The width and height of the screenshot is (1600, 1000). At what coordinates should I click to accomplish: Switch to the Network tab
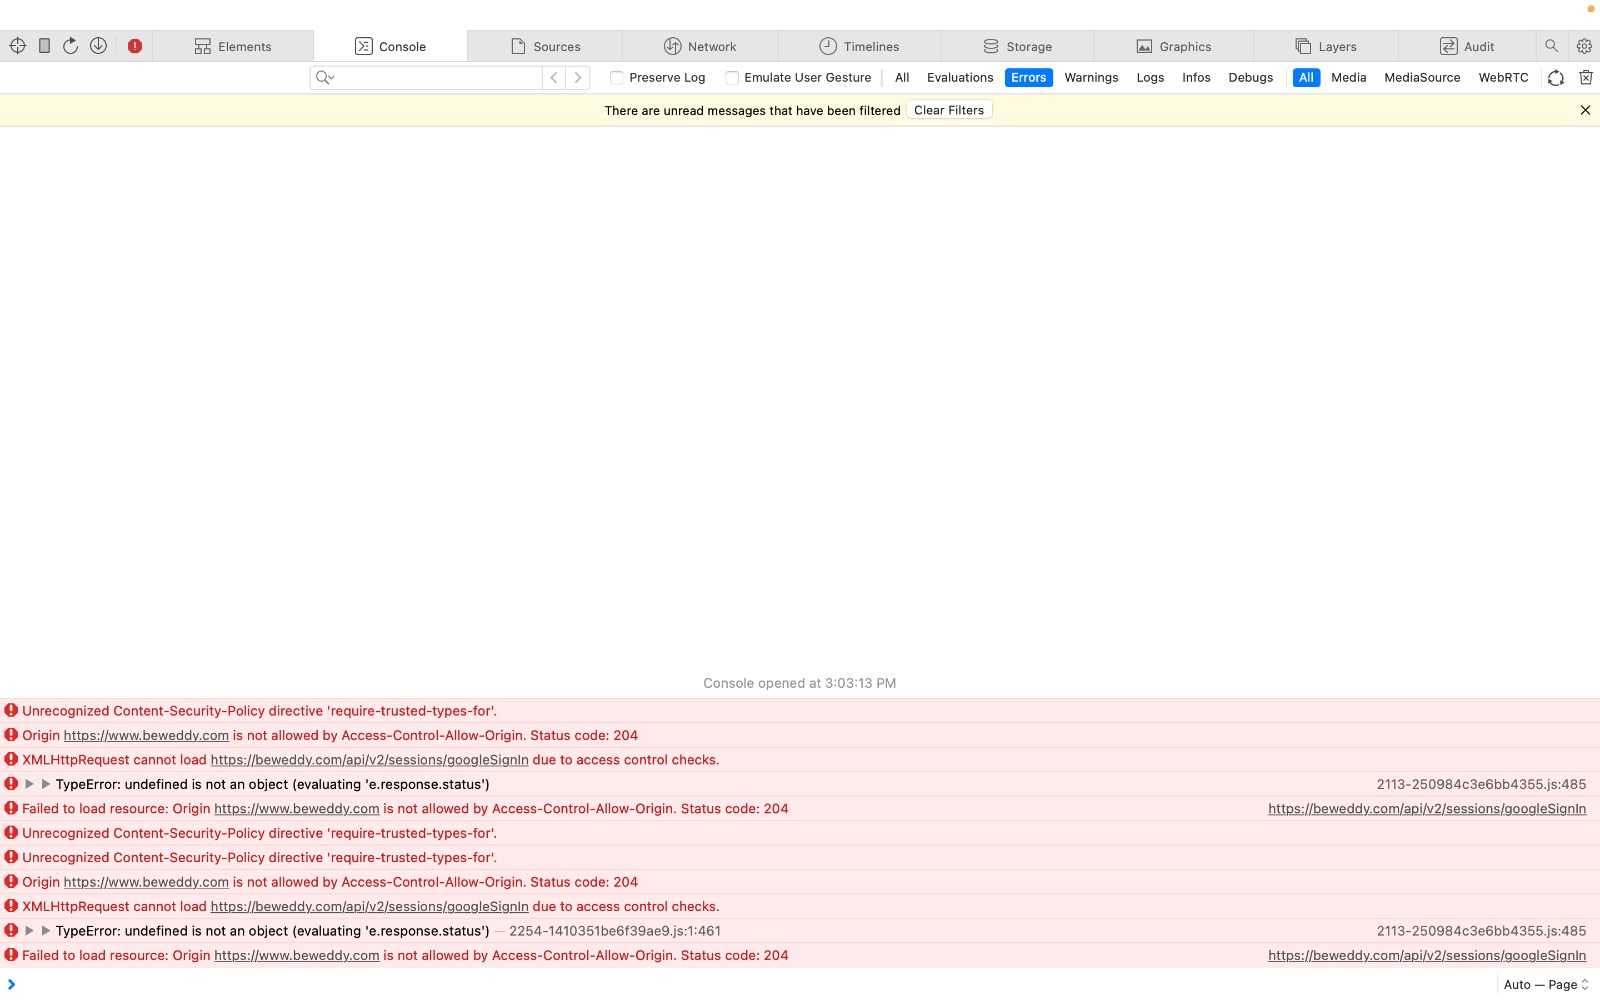[700, 46]
